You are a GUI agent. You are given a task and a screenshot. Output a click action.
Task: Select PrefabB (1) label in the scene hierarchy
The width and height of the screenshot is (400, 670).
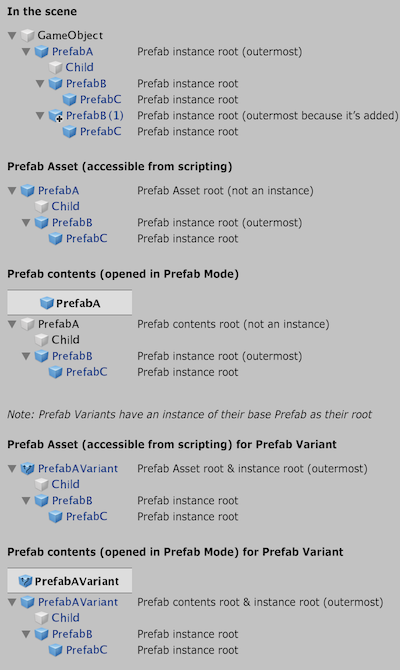coord(94,116)
